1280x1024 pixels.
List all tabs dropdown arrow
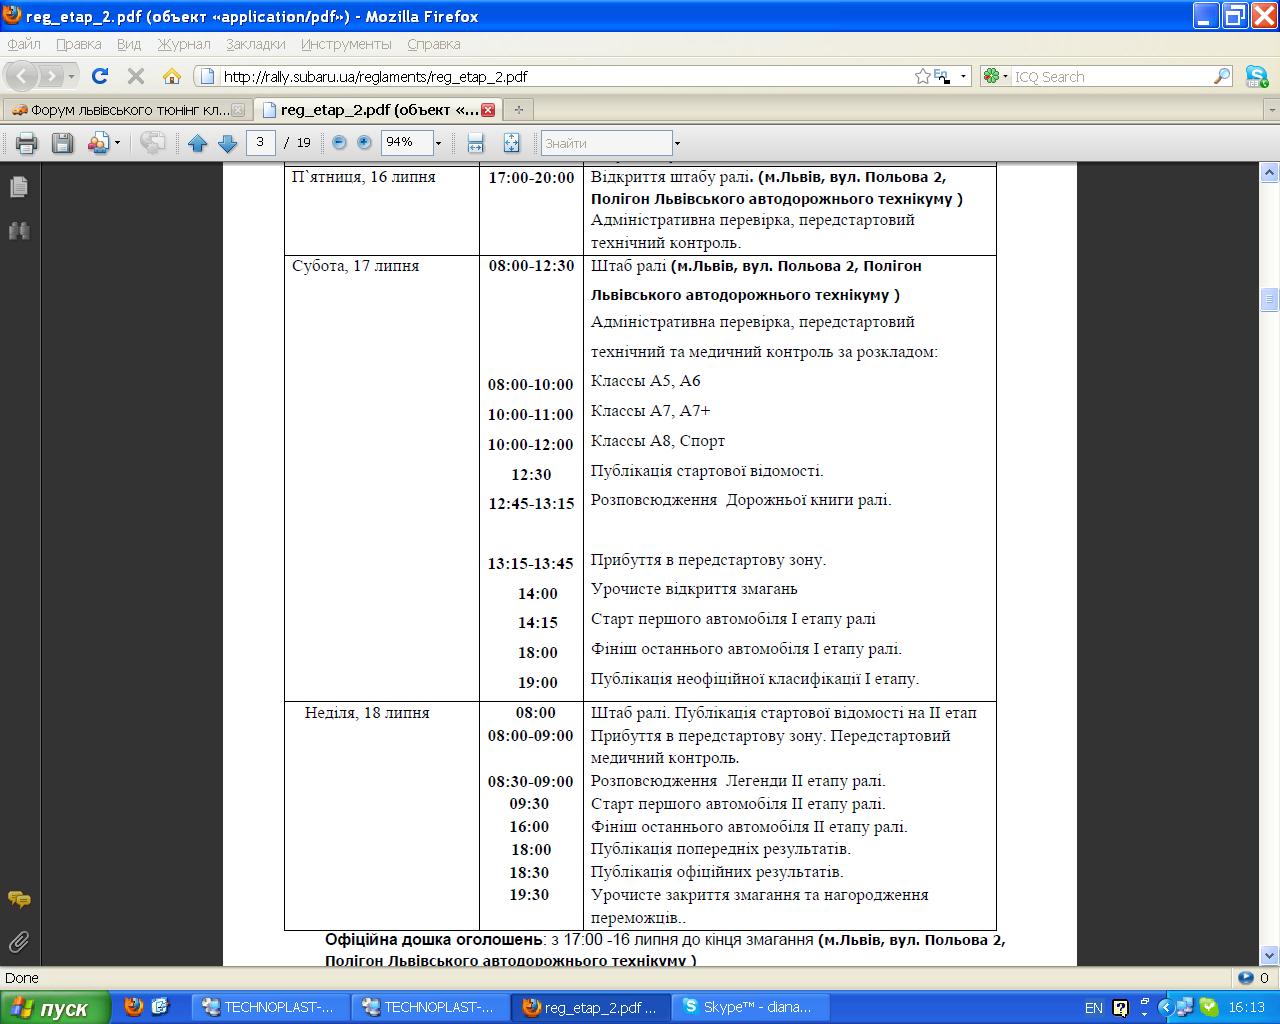(x=1271, y=109)
